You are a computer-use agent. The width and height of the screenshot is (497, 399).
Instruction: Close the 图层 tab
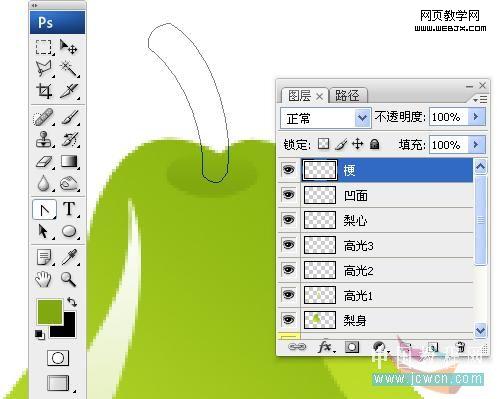coord(319,97)
